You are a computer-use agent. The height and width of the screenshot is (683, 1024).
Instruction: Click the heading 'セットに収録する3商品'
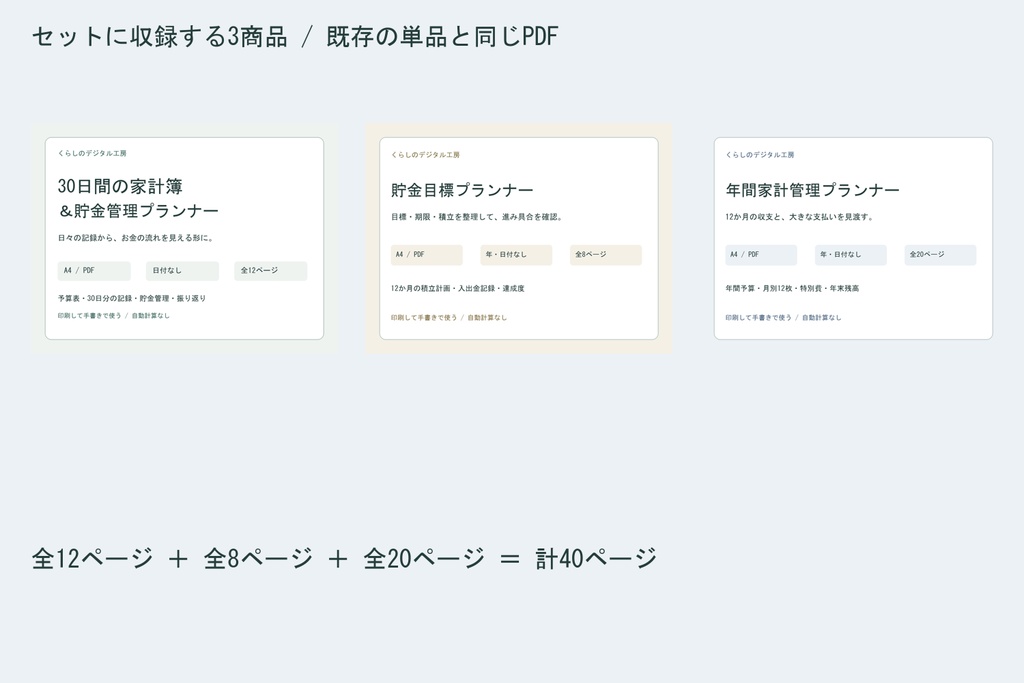pyautogui.click(x=160, y=37)
